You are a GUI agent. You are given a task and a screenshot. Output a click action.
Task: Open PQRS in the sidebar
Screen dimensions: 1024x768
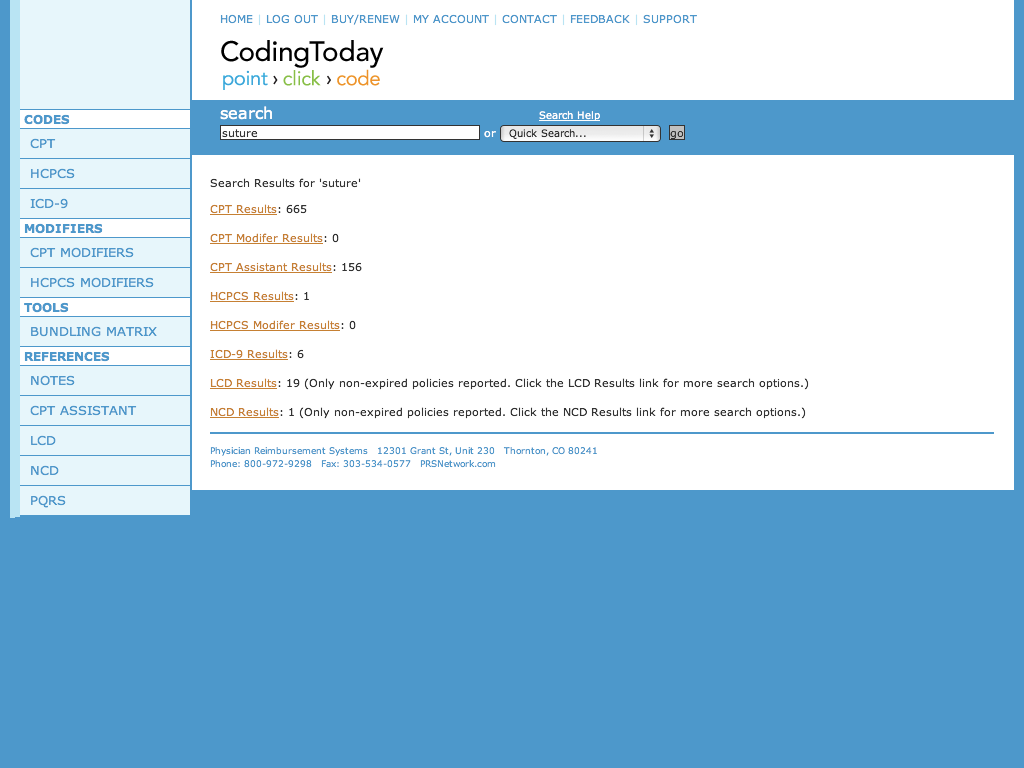tap(105, 501)
